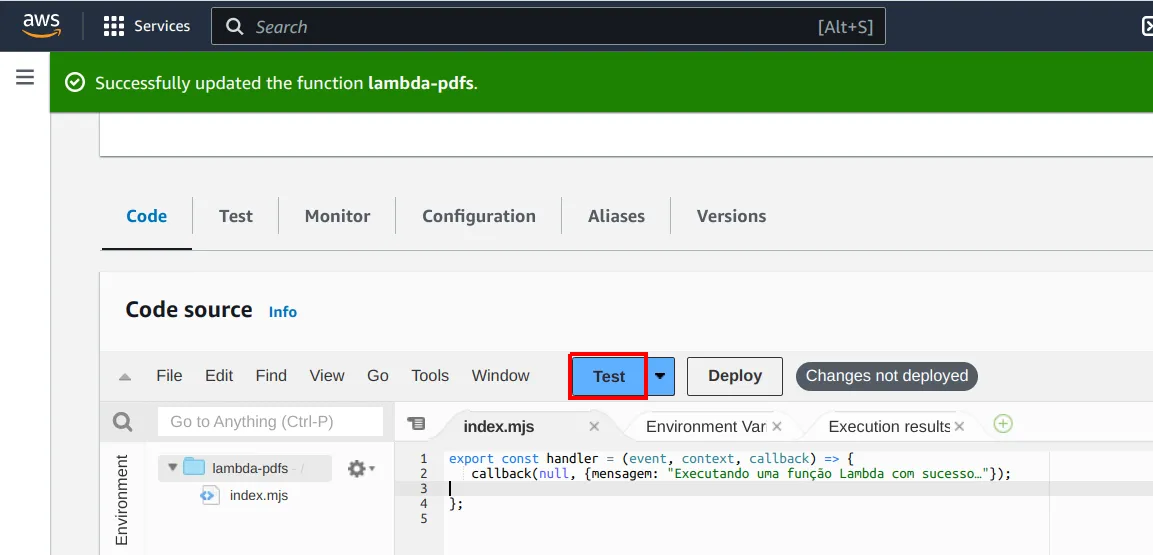This screenshot has height=555, width=1153.
Task: Click line number 5 in the gutter
Action: point(424,519)
